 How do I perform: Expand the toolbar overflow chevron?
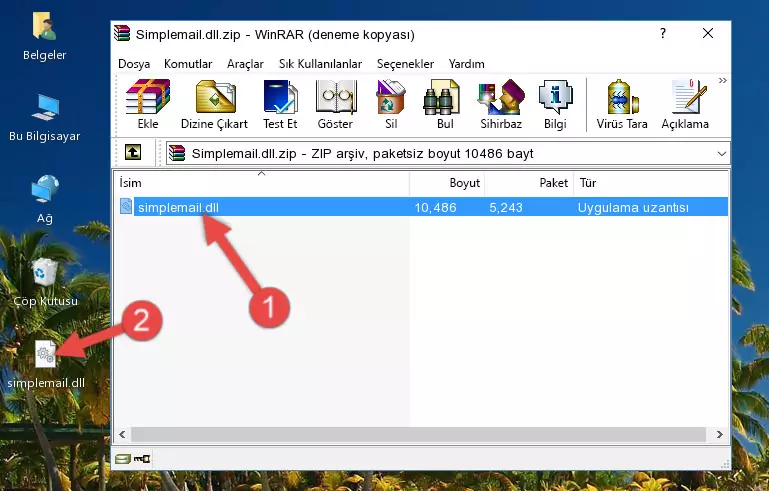(x=722, y=80)
